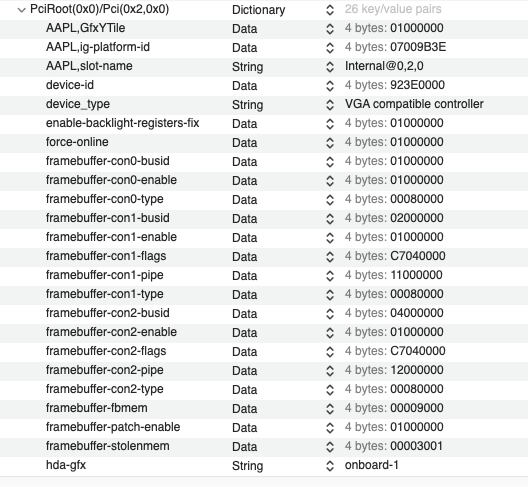This screenshot has width=528, height=487.
Task: Collapse the PciRoot(0x0)/Pci(0x2,0x0) dictionary
Action: click(22, 10)
